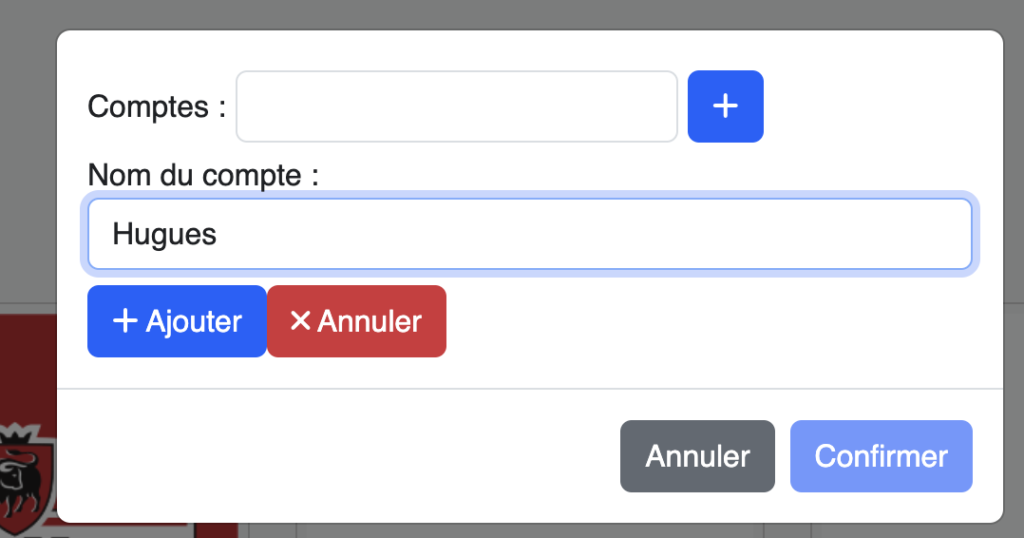Click inside the Nom du compte field
Image resolution: width=1024 pixels, height=538 pixels.
(x=530, y=234)
